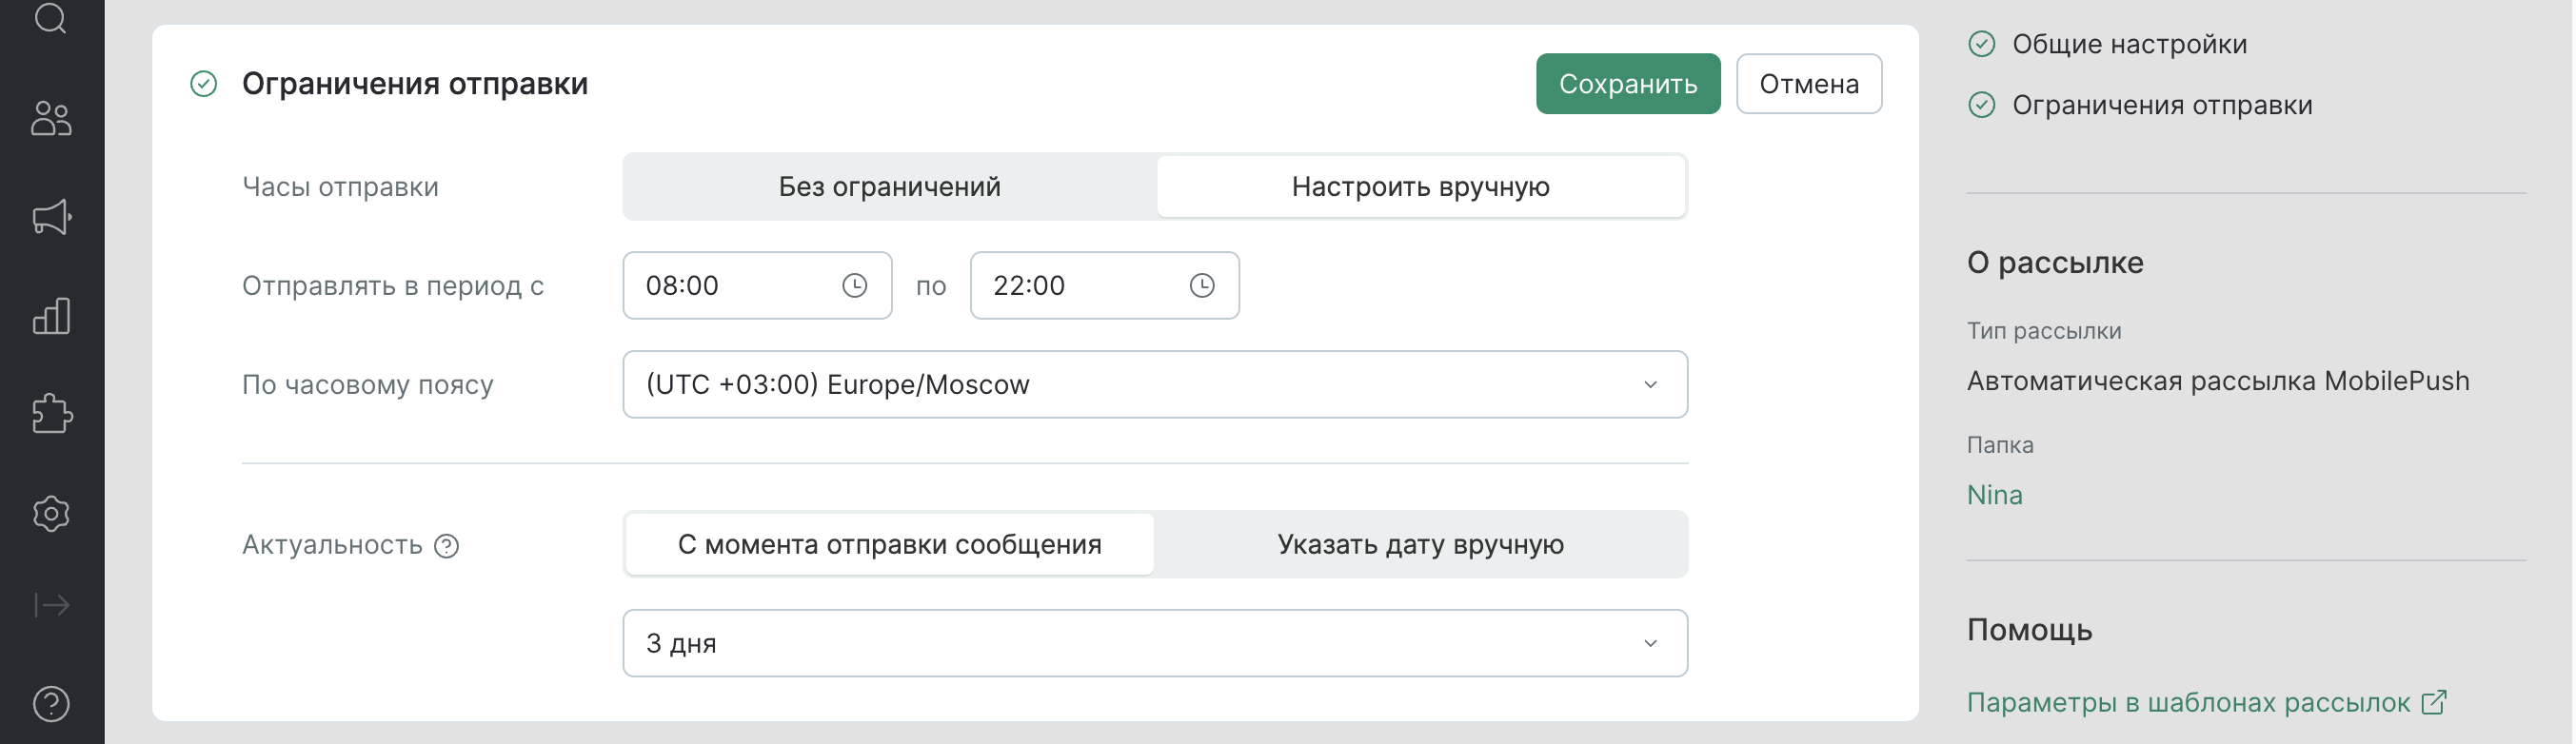Open the settings gear sidebar icon
This screenshot has width=2576, height=744.
pyautogui.click(x=51, y=513)
